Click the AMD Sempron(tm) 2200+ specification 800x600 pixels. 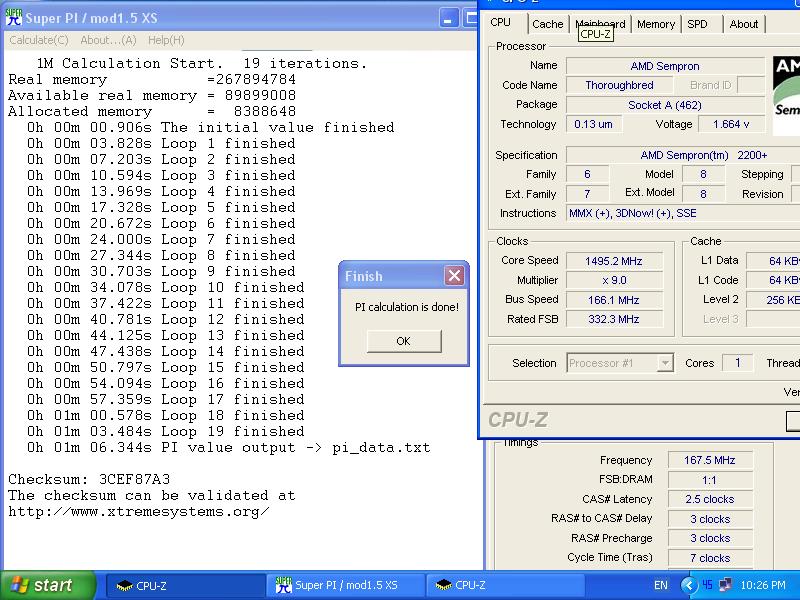683,155
